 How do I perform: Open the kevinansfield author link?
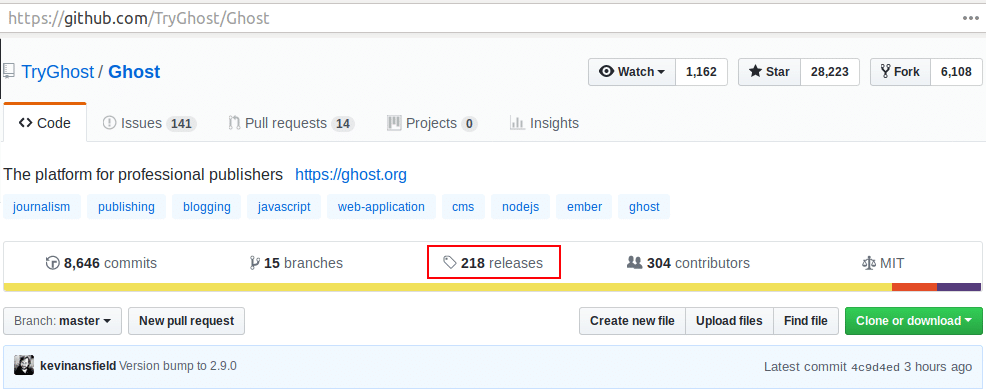(78, 365)
